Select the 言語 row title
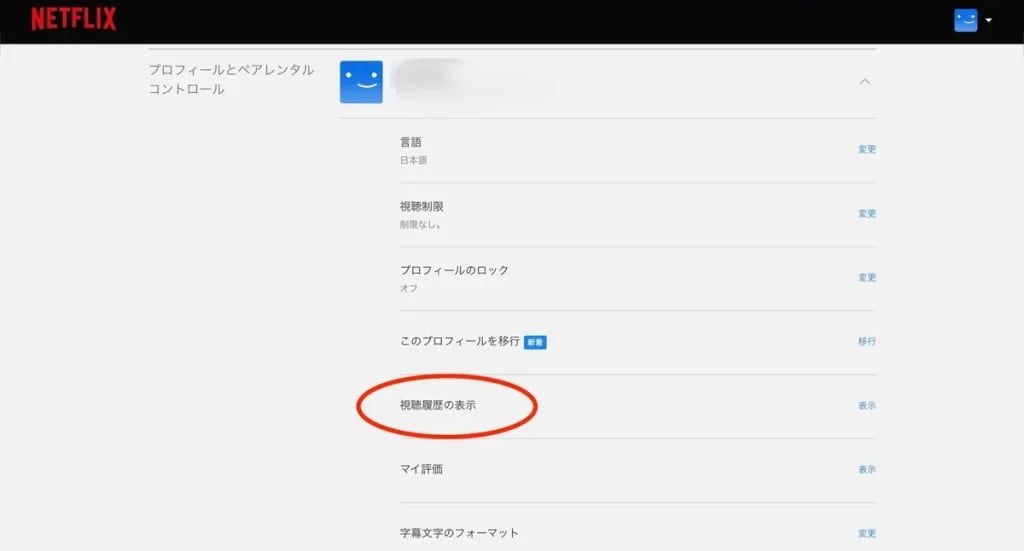The image size is (1024, 551). (x=411, y=142)
